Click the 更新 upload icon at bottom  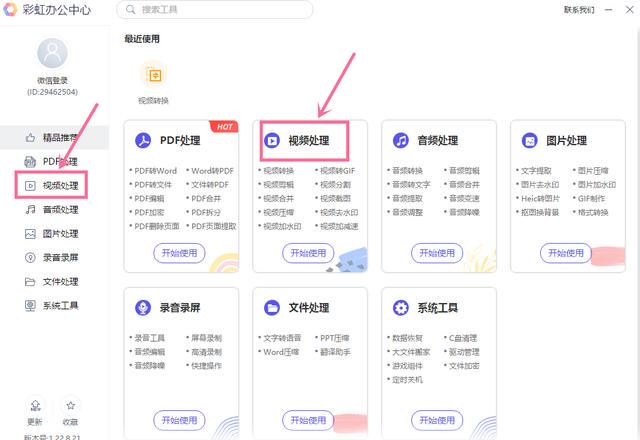pyautogui.click(x=36, y=405)
